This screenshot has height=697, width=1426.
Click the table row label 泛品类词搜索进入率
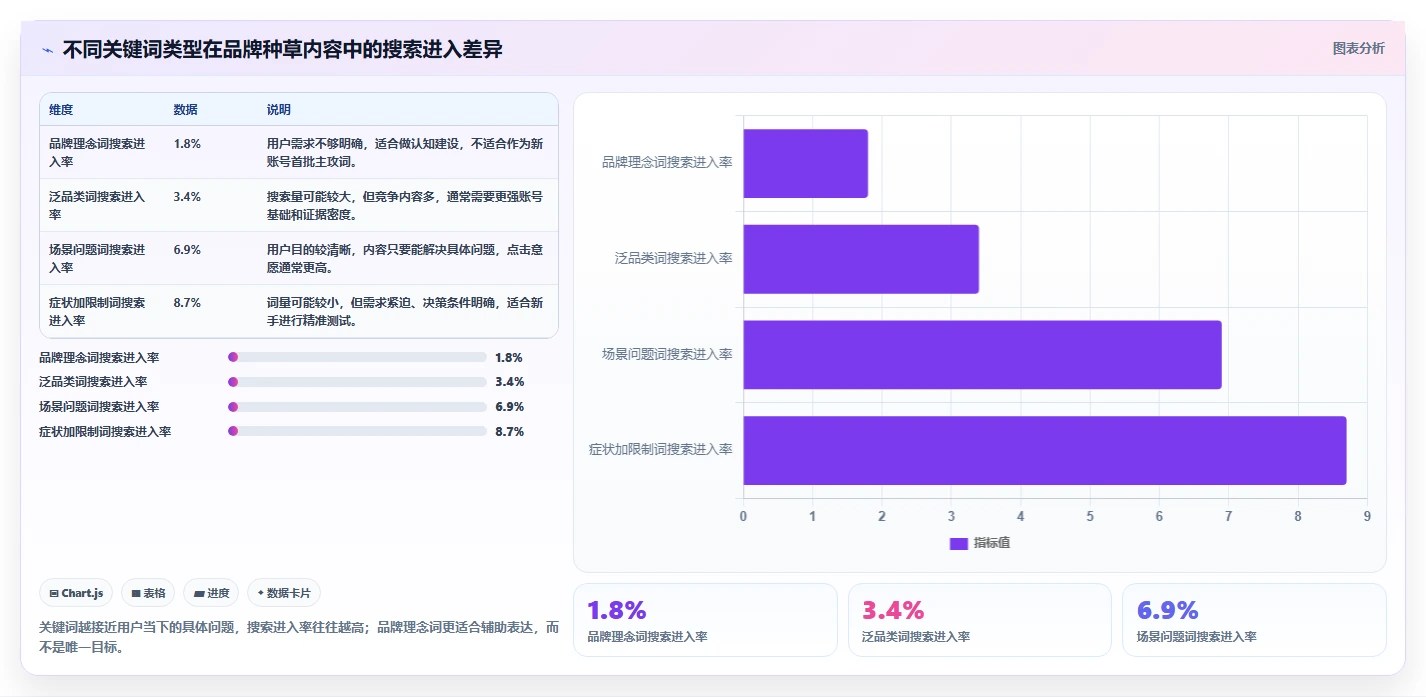click(97, 205)
